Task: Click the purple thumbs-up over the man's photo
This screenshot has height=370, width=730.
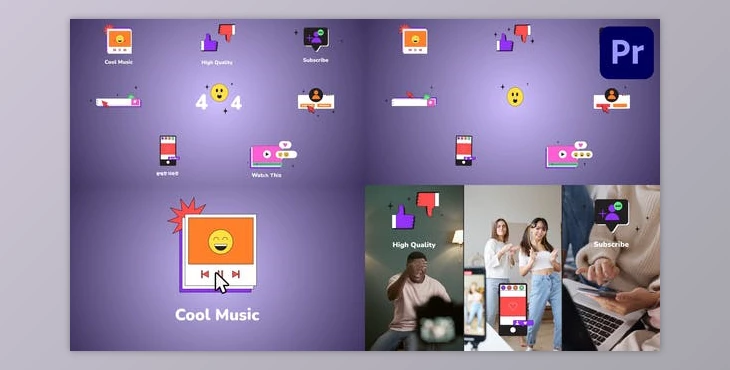Action: pyautogui.click(x=403, y=217)
